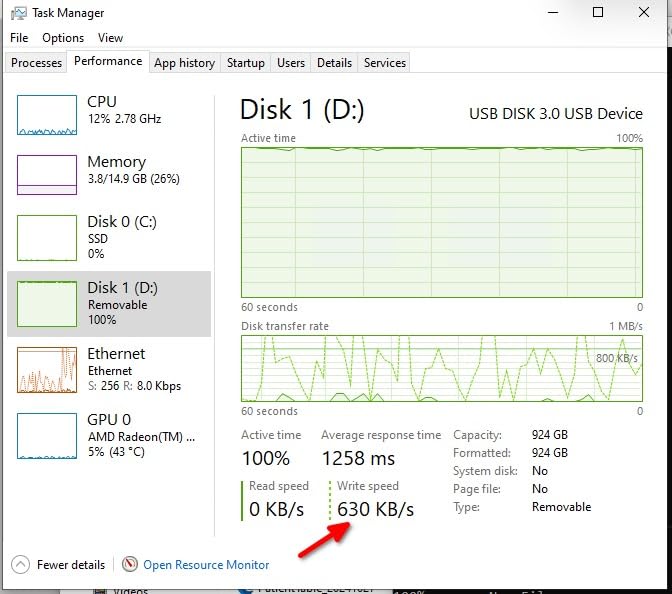This screenshot has height=594, width=672.
Task: Click the Active time graph
Action: tap(442, 222)
